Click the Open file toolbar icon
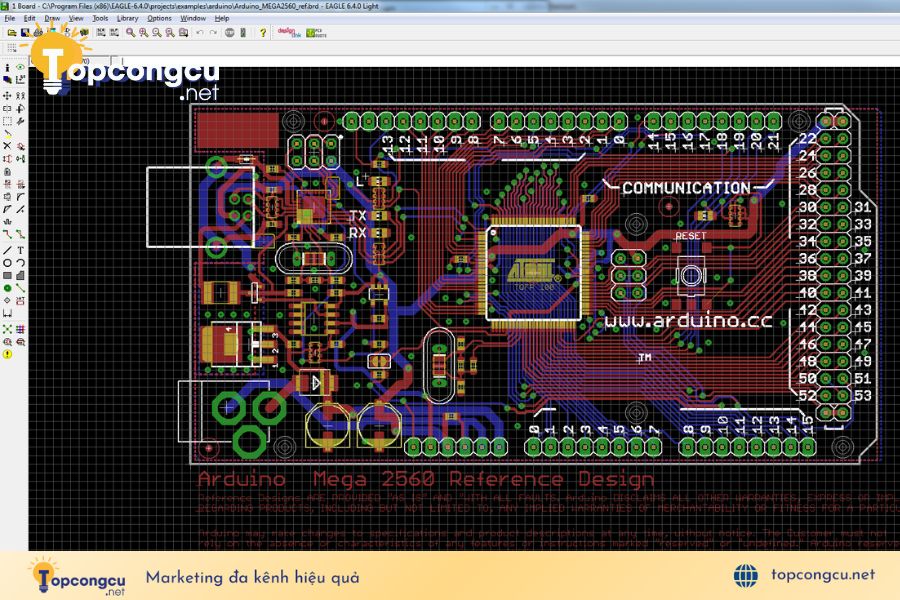The width and height of the screenshot is (900, 600). 11,33
